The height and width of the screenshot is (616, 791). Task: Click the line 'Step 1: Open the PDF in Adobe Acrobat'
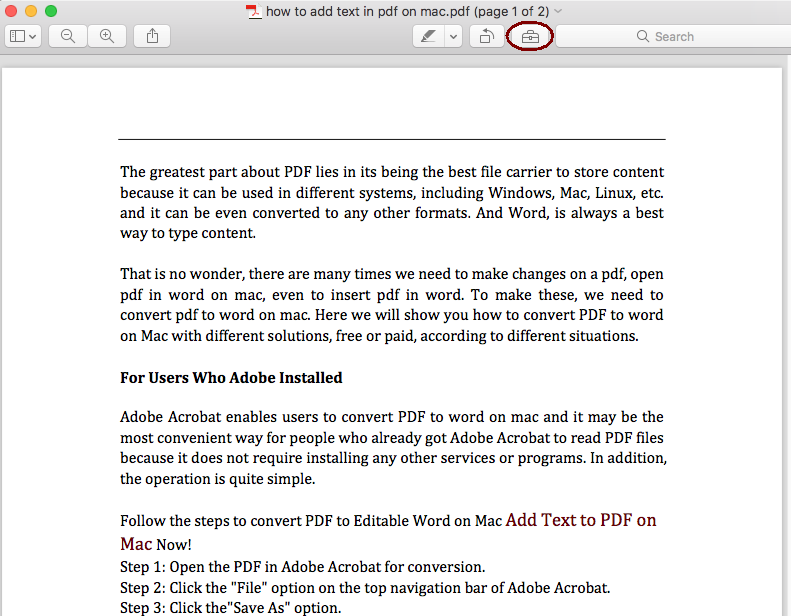click(x=302, y=567)
